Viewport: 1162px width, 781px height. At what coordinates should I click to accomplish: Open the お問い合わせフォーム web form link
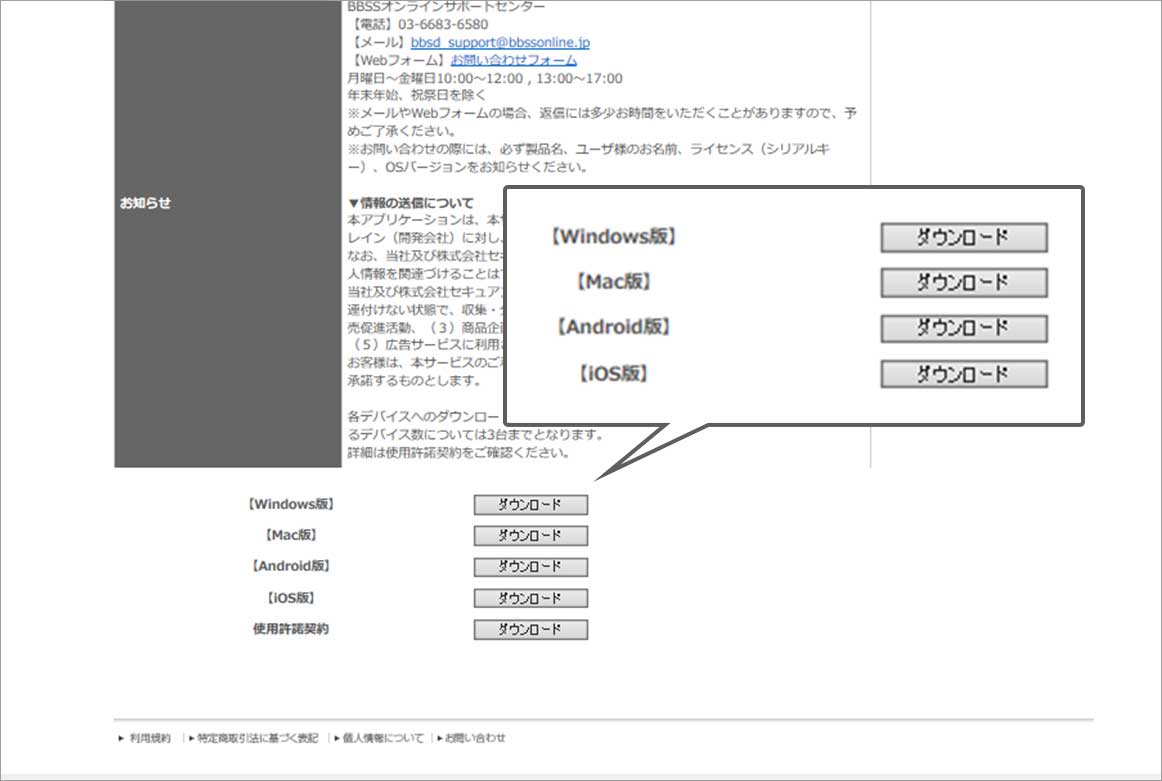[513, 60]
